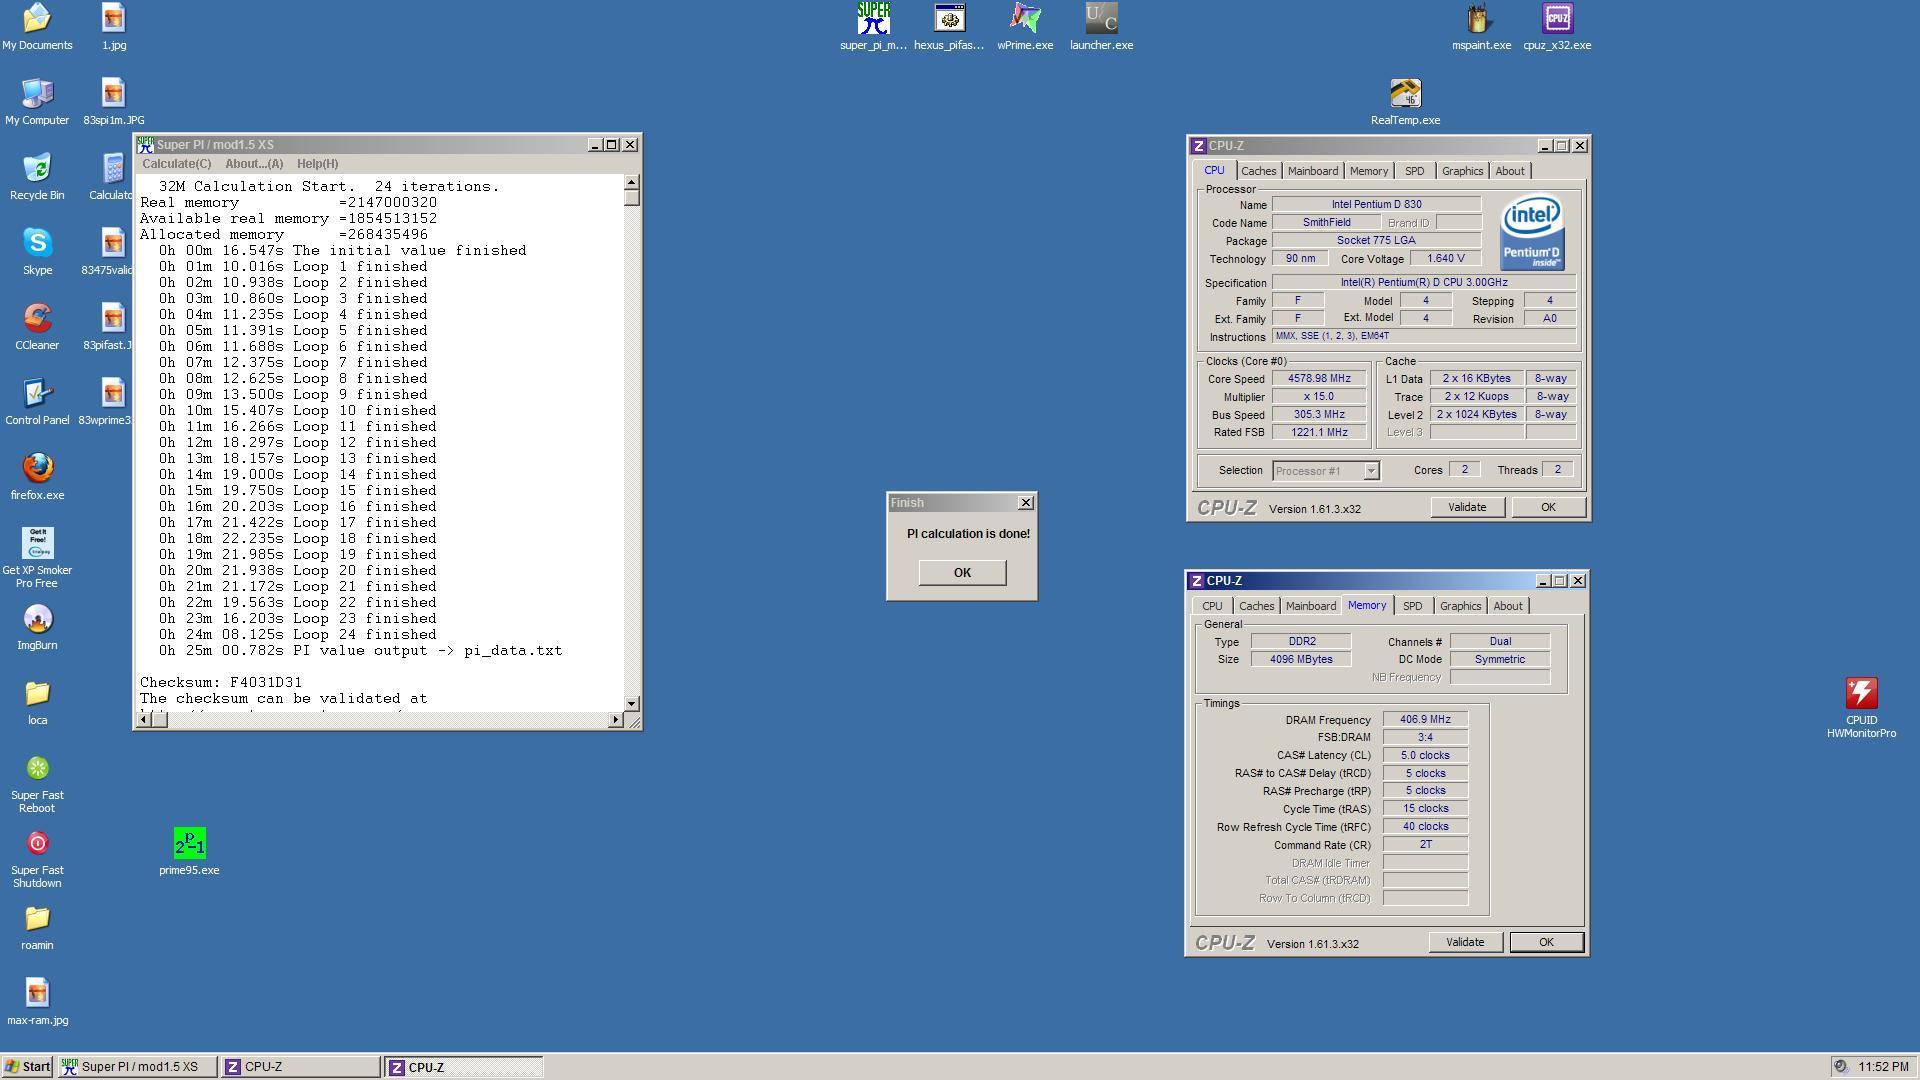Open wPrime.exe desktop icon
The width and height of the screenshot is (1920, 1080).
(1025, 25)
